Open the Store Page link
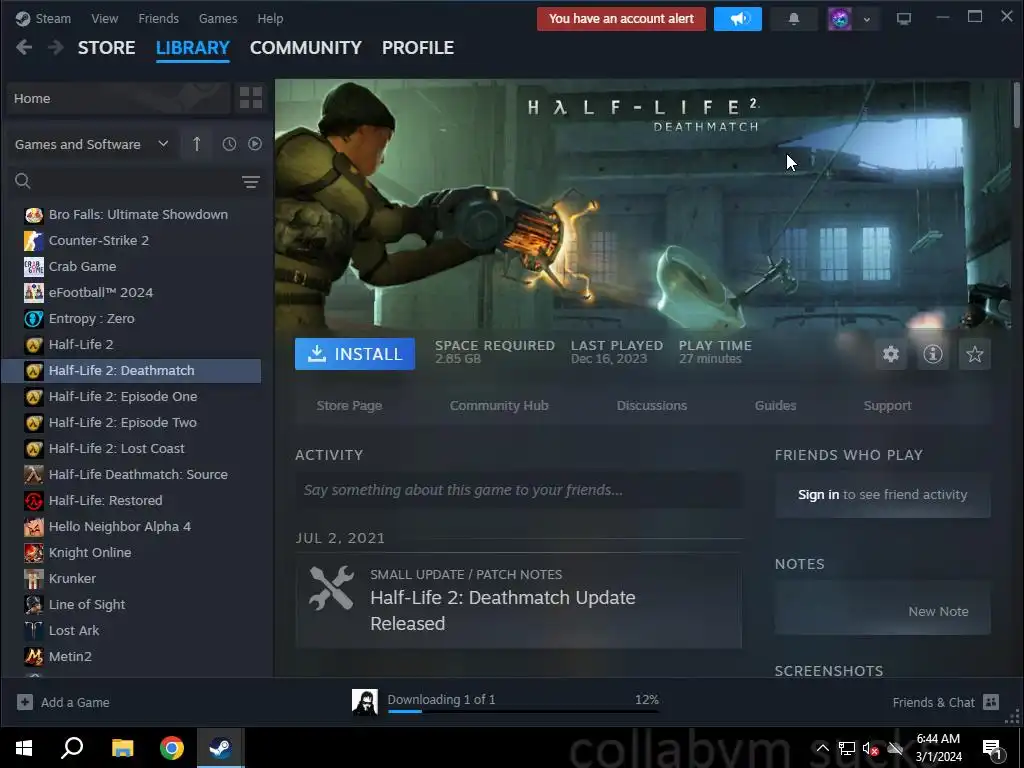The width and height of the screenshot is (1024, 768). pyautogui.click(x=349, y=406)
